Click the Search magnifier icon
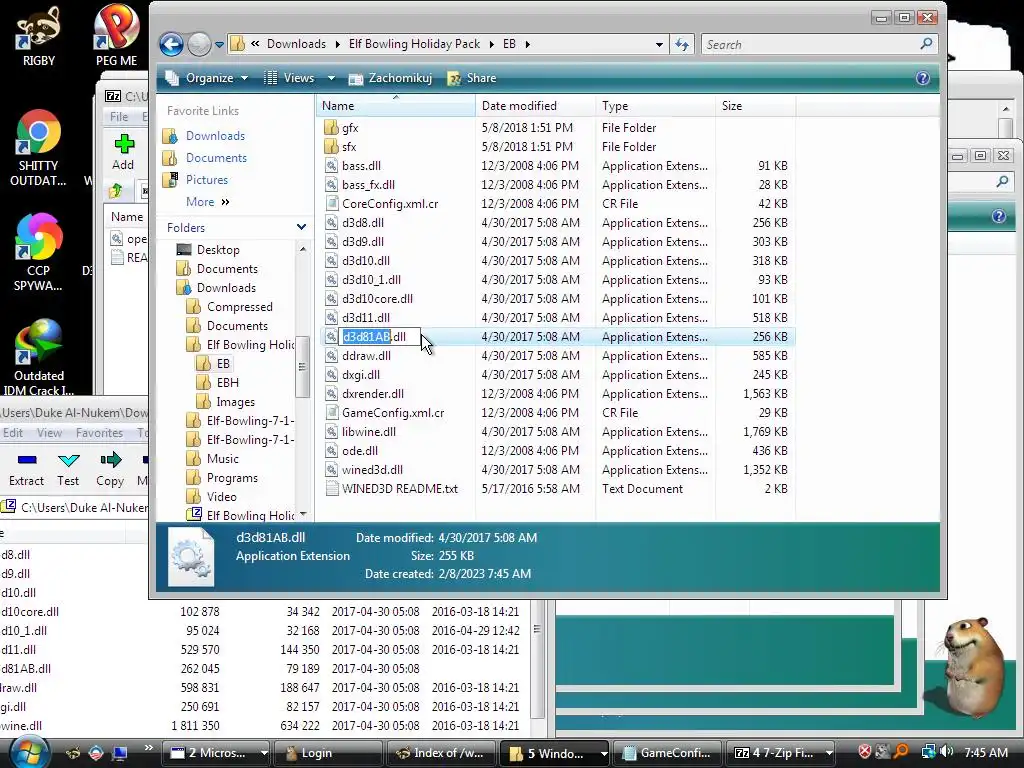The height and width of the screenshot is (768, 1024). (x=926, y=44)
